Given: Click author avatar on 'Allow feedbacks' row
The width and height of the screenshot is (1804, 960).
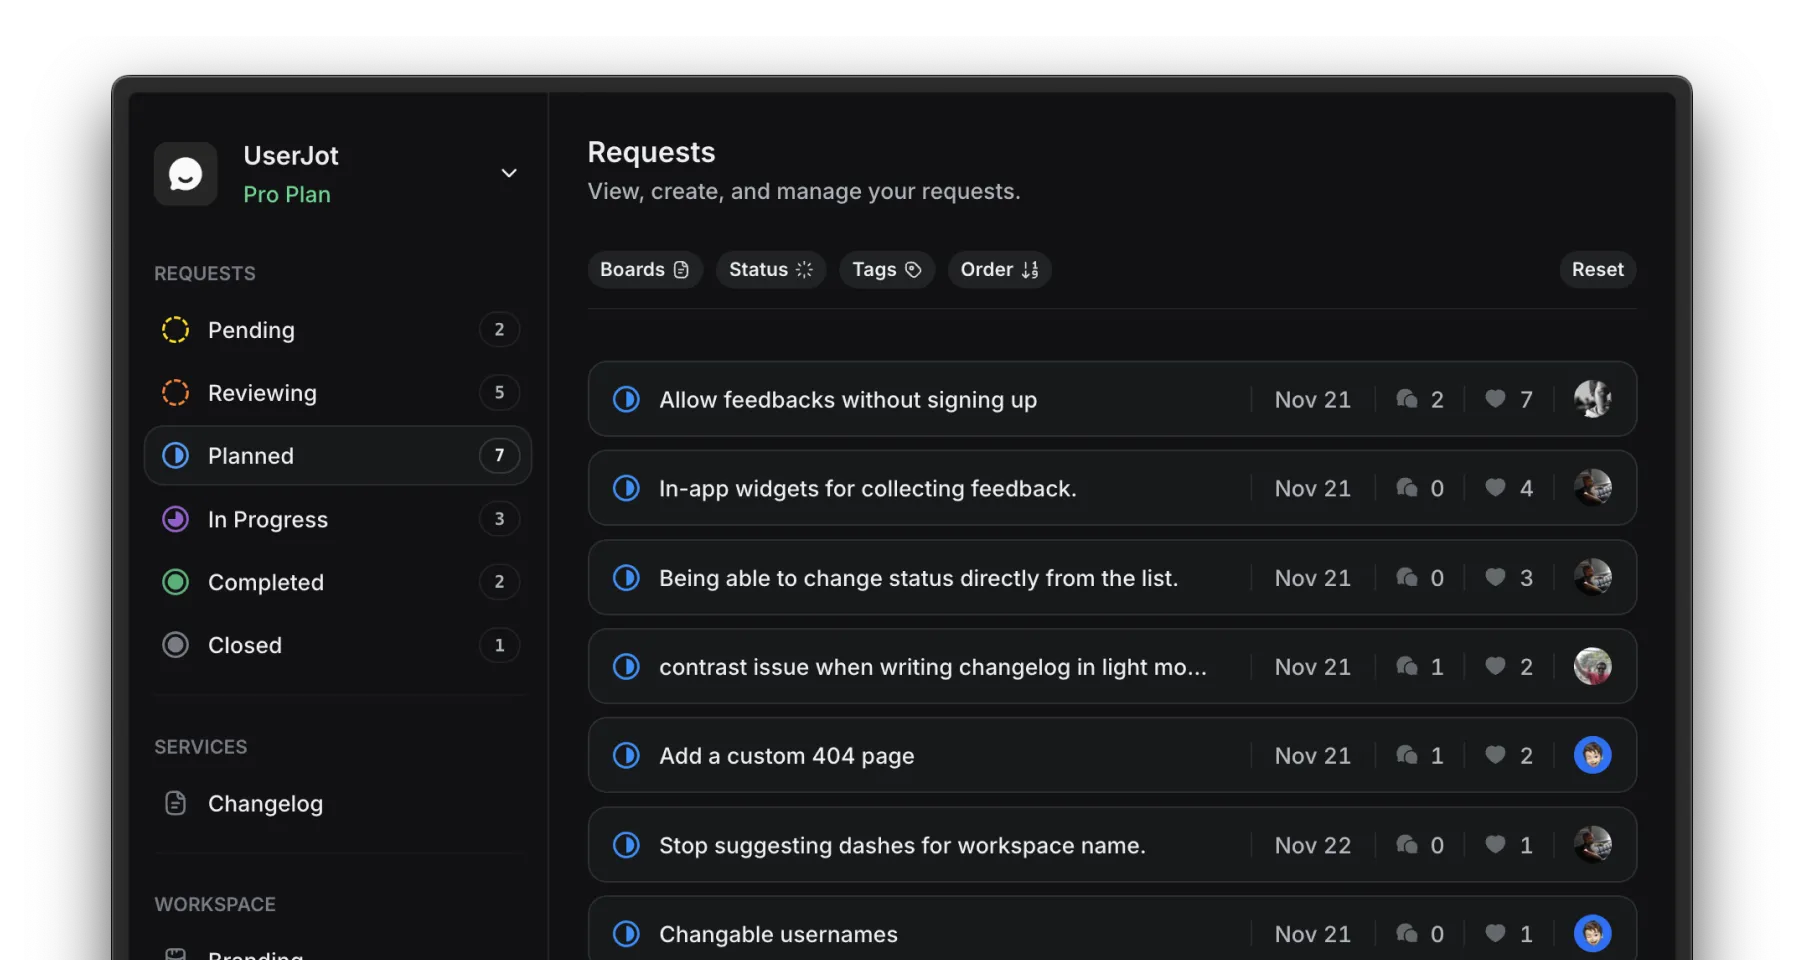Looking at the screenshot, I should coord(1593,399).
